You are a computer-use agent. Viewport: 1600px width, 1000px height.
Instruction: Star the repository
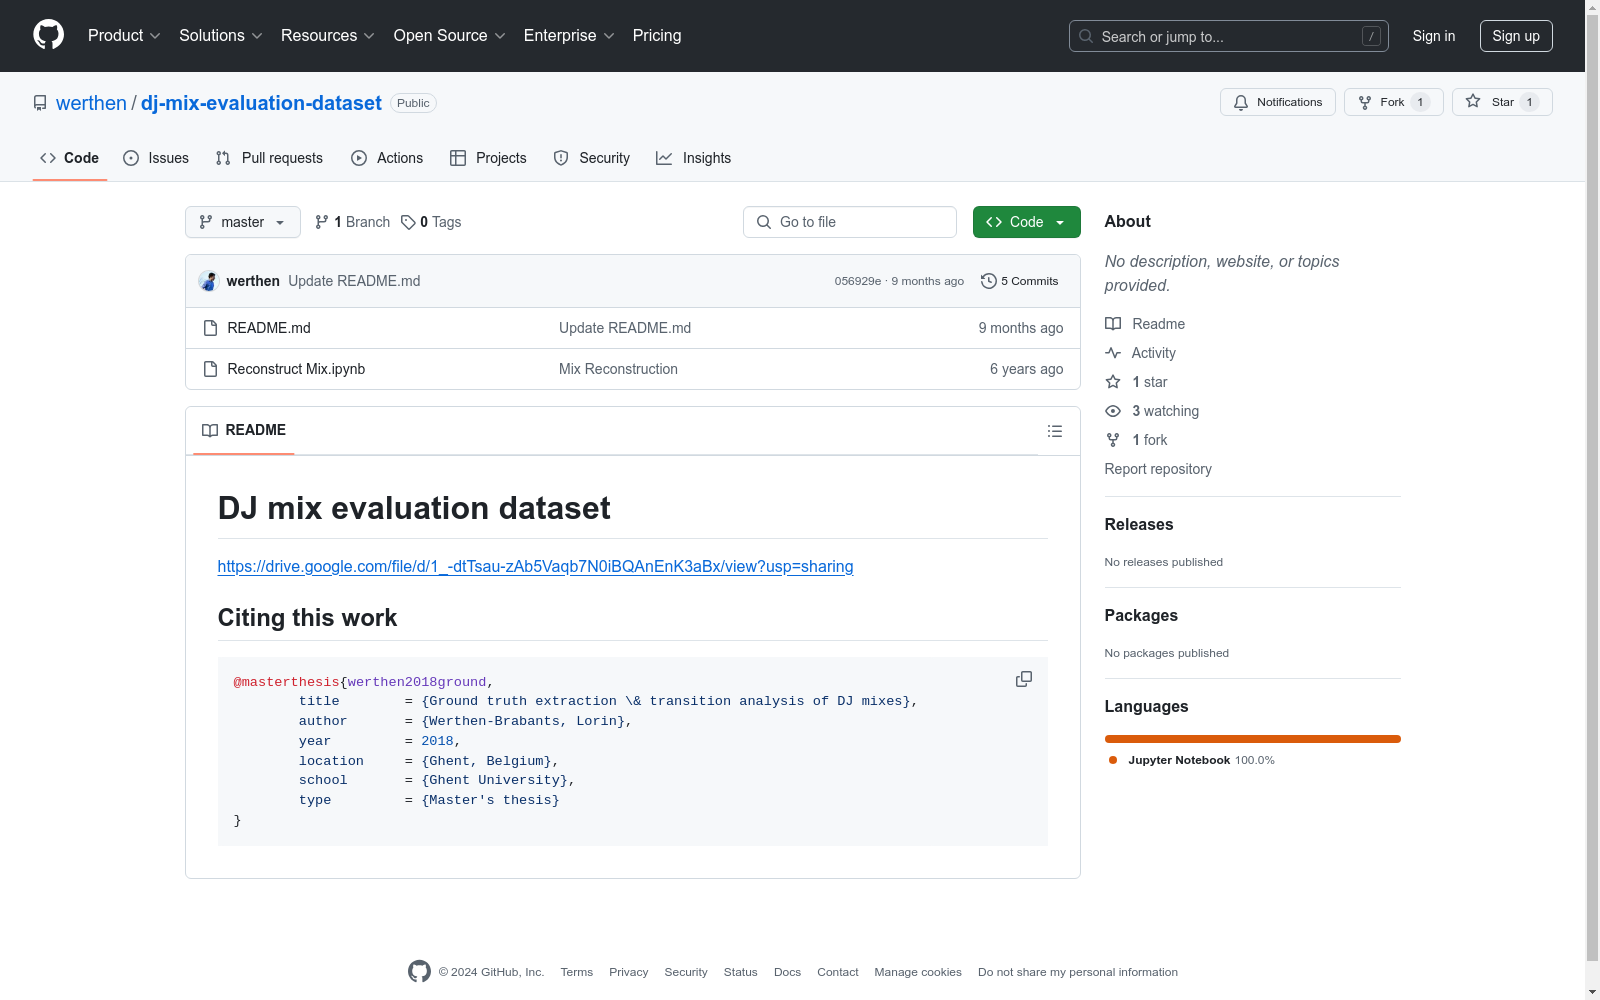(x=1502, y=102)
